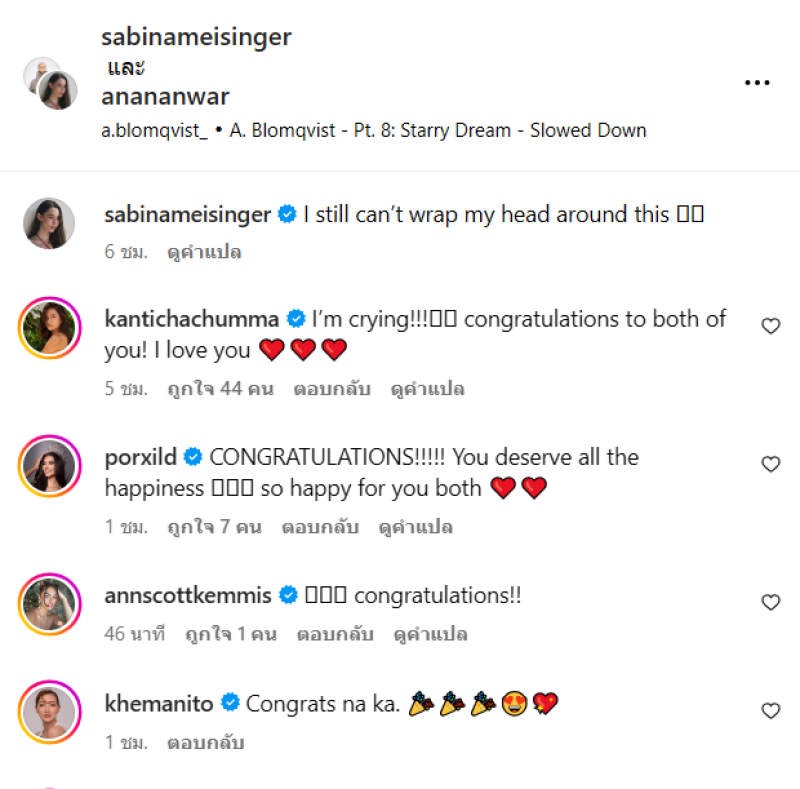
Task: Open sabinameisinger's profile picture in caption
Action: [49, 222]
